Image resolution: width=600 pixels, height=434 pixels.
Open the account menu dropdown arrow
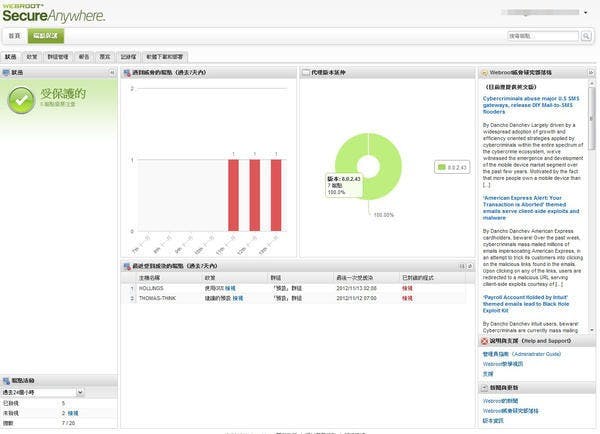pyautogui.click(x=585, y=13)
